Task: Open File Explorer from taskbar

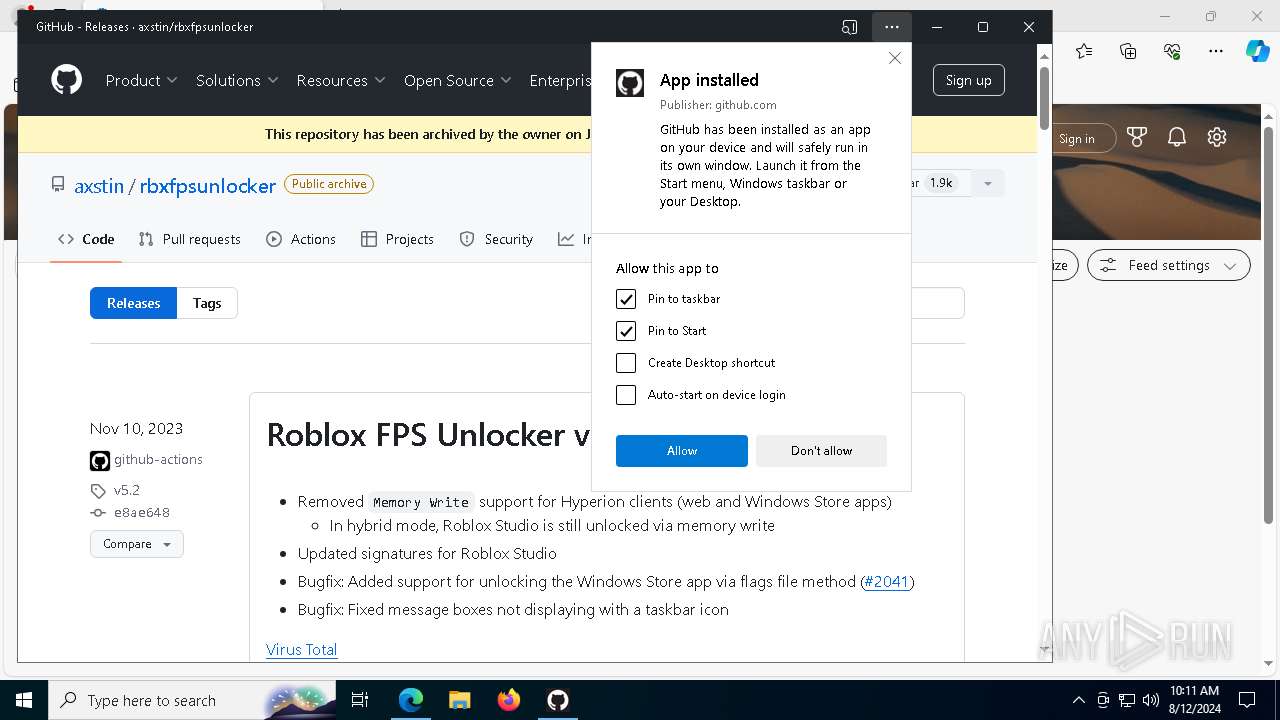Action: [x=459, y=700]
